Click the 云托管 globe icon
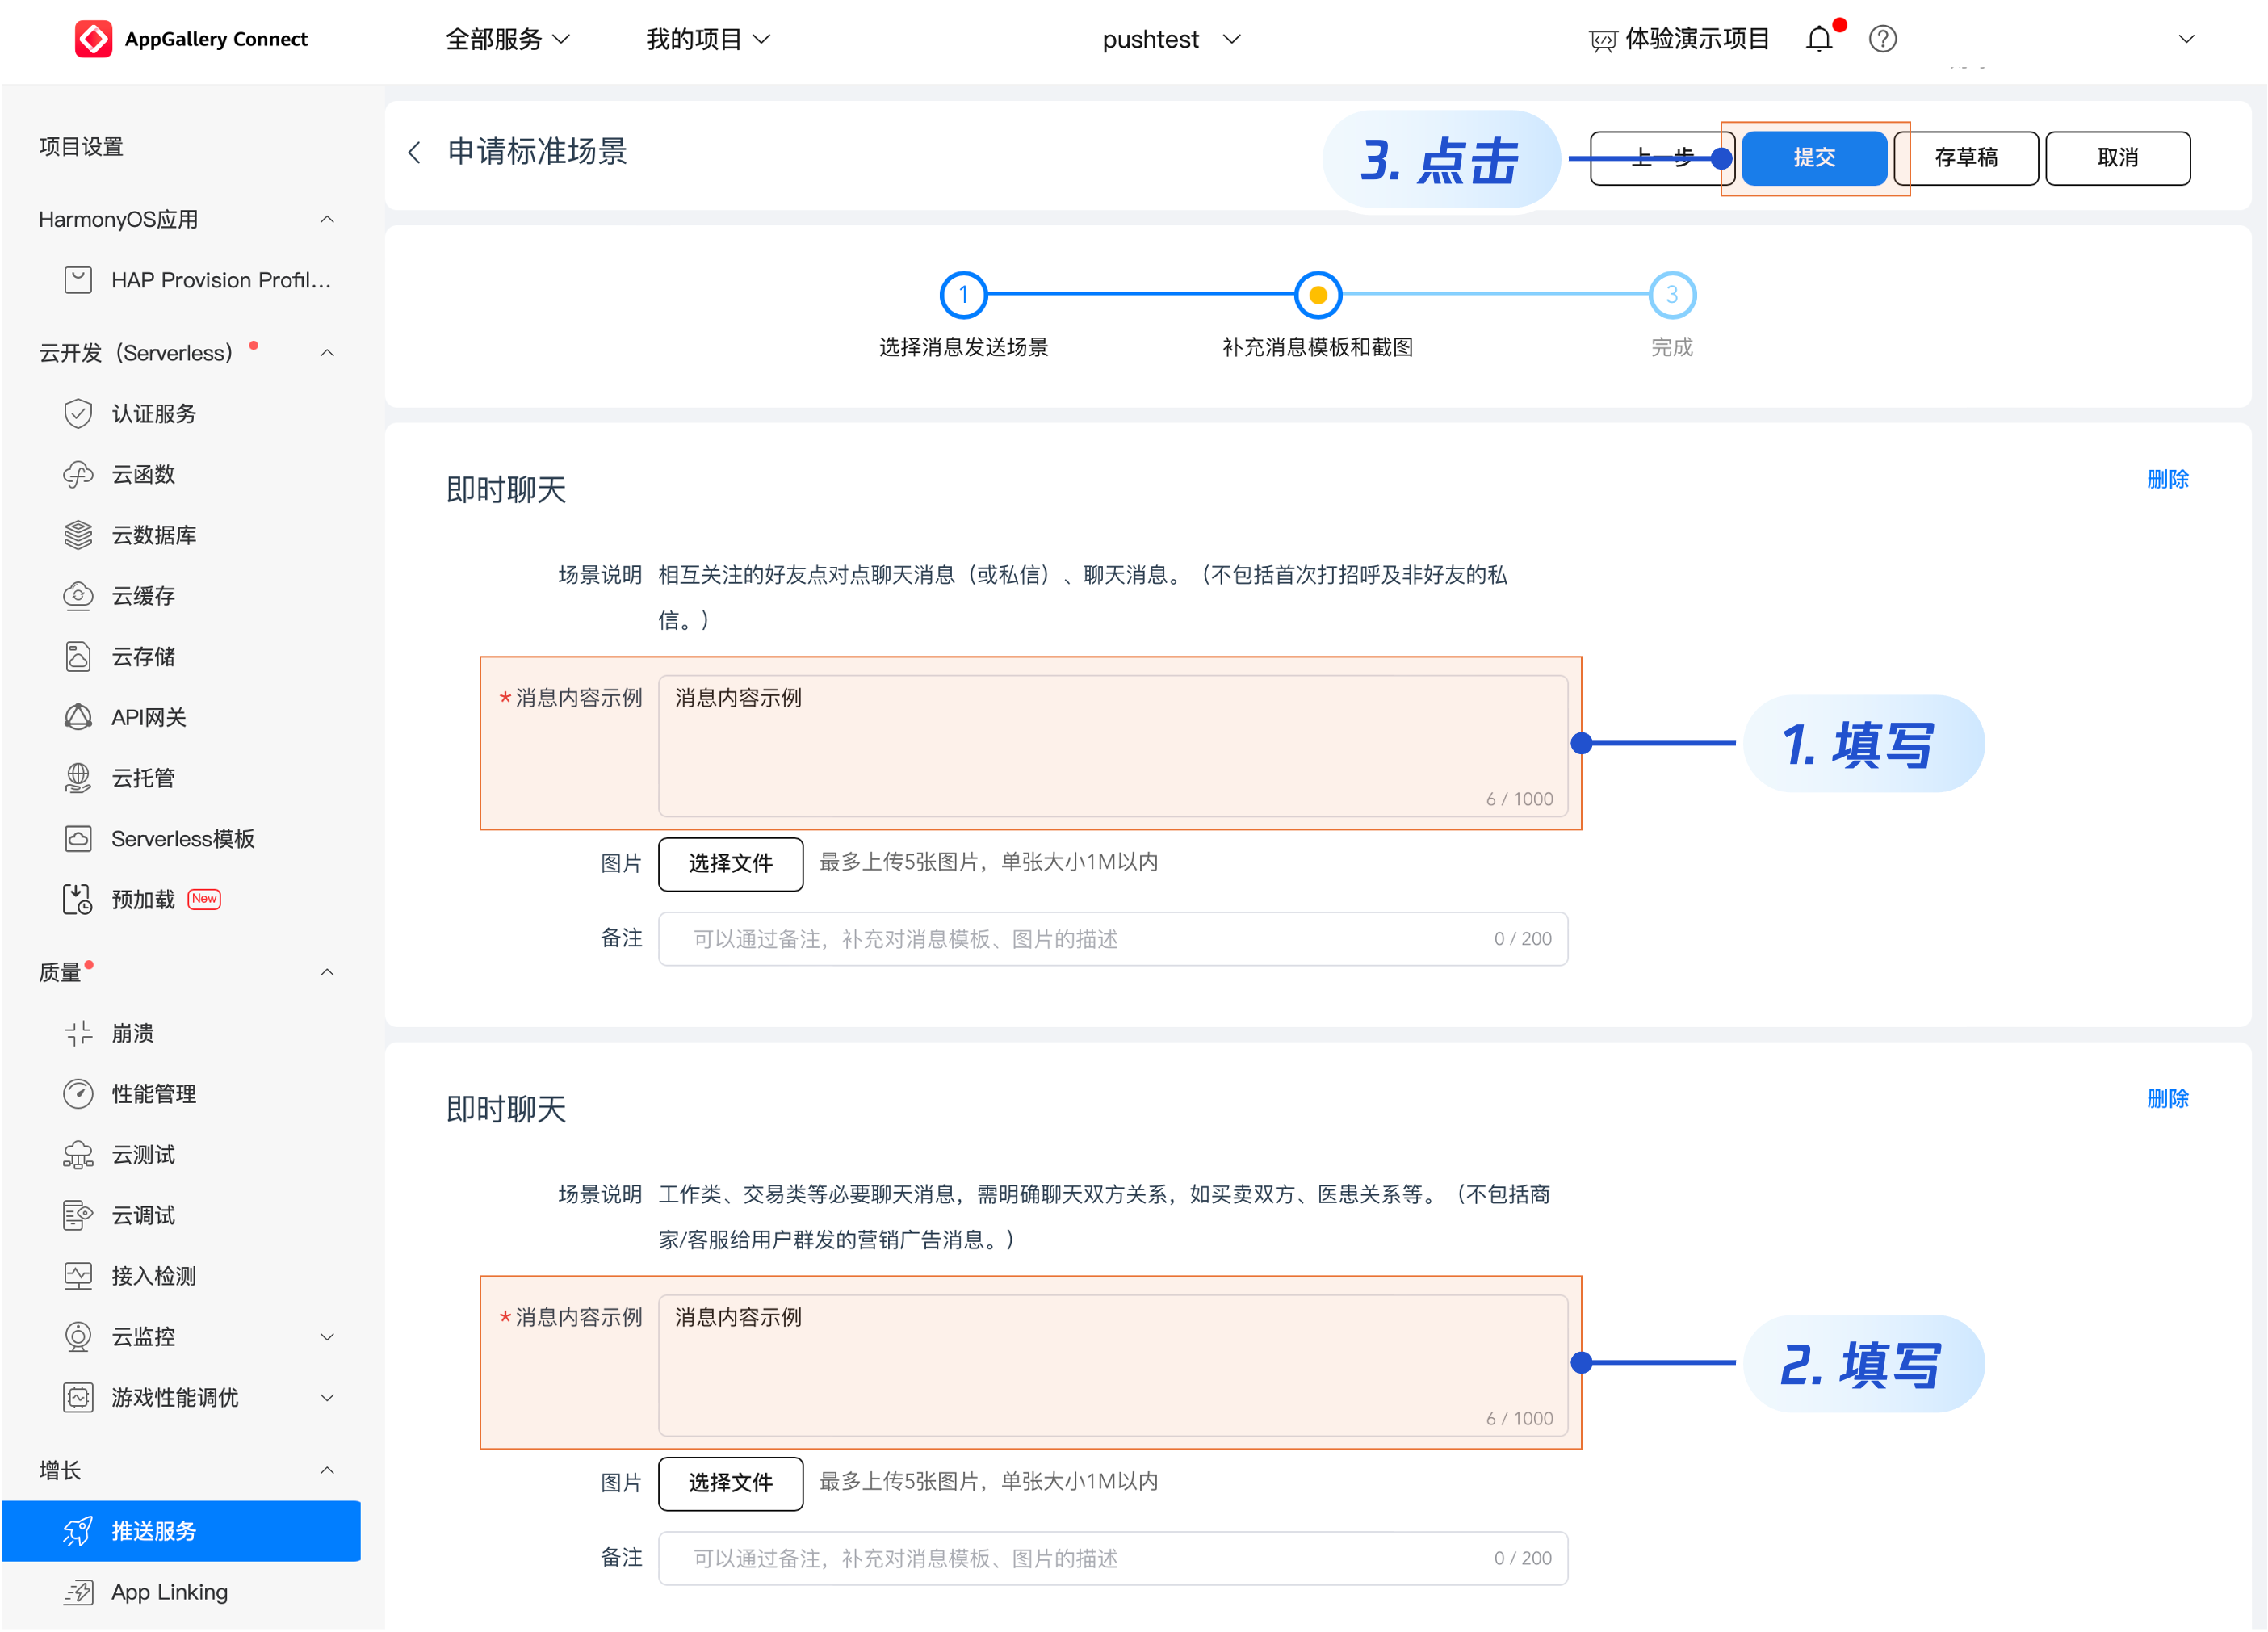This screenshot has width=2268, height=1632. [78, 778]
